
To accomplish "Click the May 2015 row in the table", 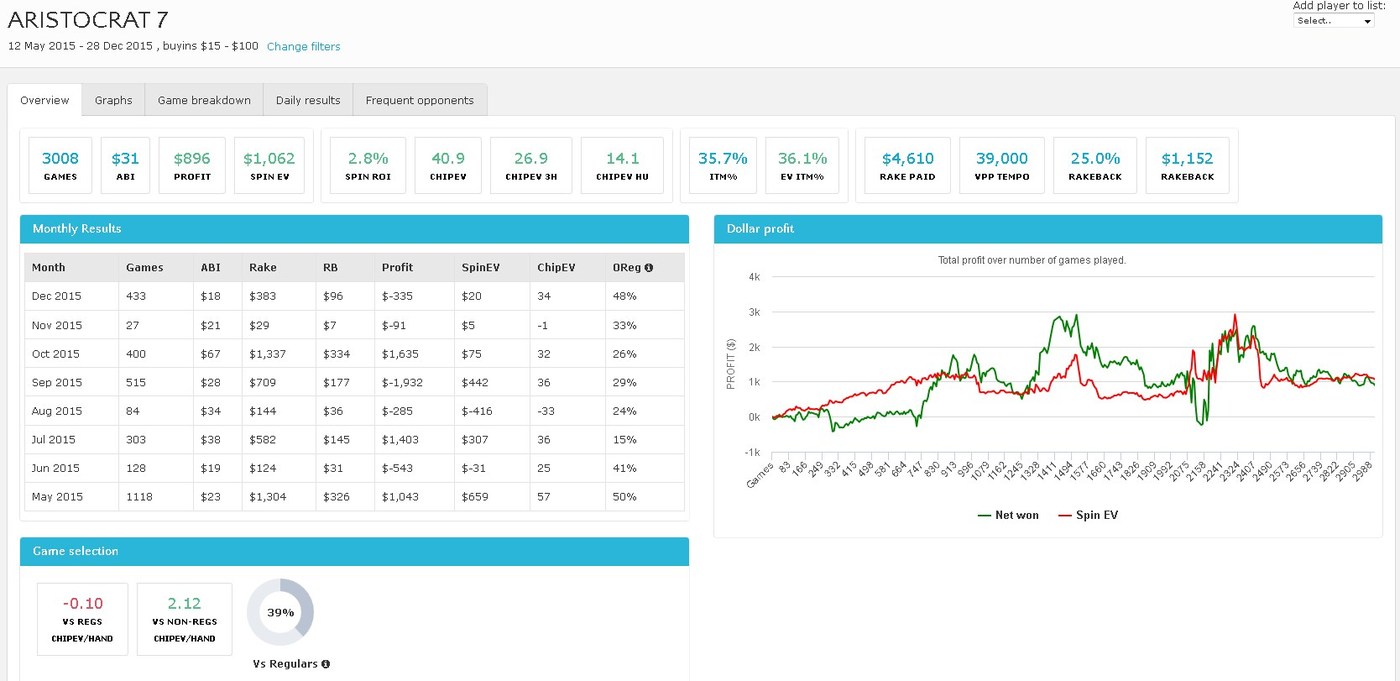I will [354, 497].
